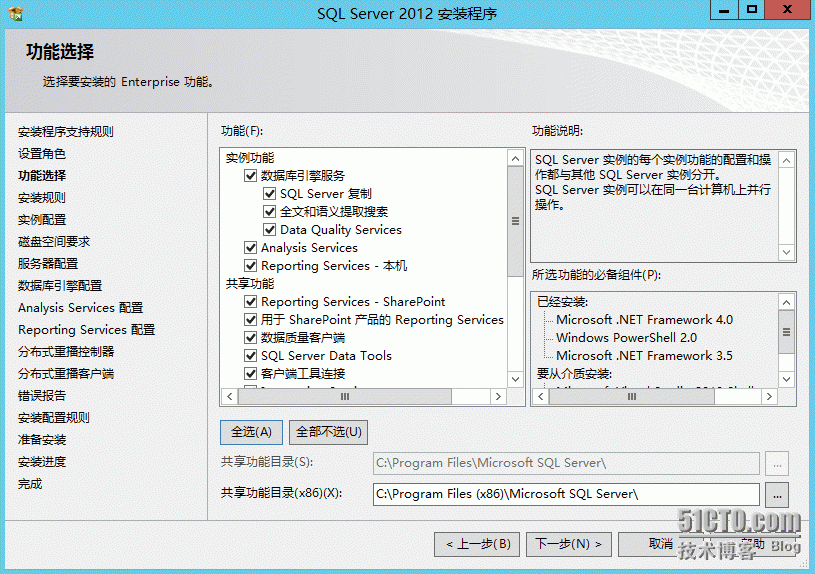Select Microsoft .NET Framework 3.5 prerequisite entry
The height and width of the screenshot is (574, 815).
[645, 356]
